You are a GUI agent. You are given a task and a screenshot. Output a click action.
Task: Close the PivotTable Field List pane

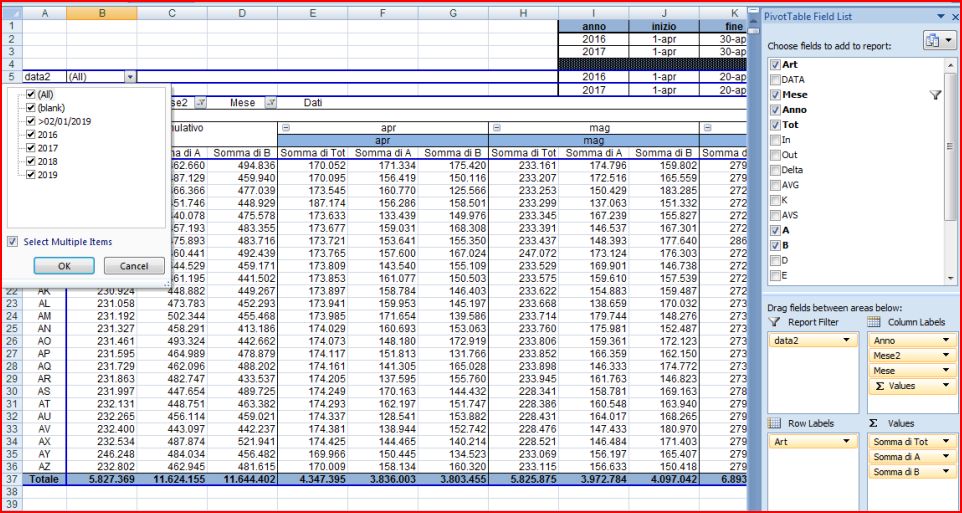[956, 17]
